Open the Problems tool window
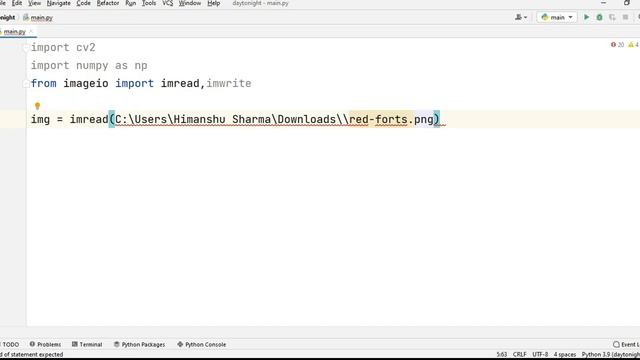The image size is (640, 360). (45, 344)
